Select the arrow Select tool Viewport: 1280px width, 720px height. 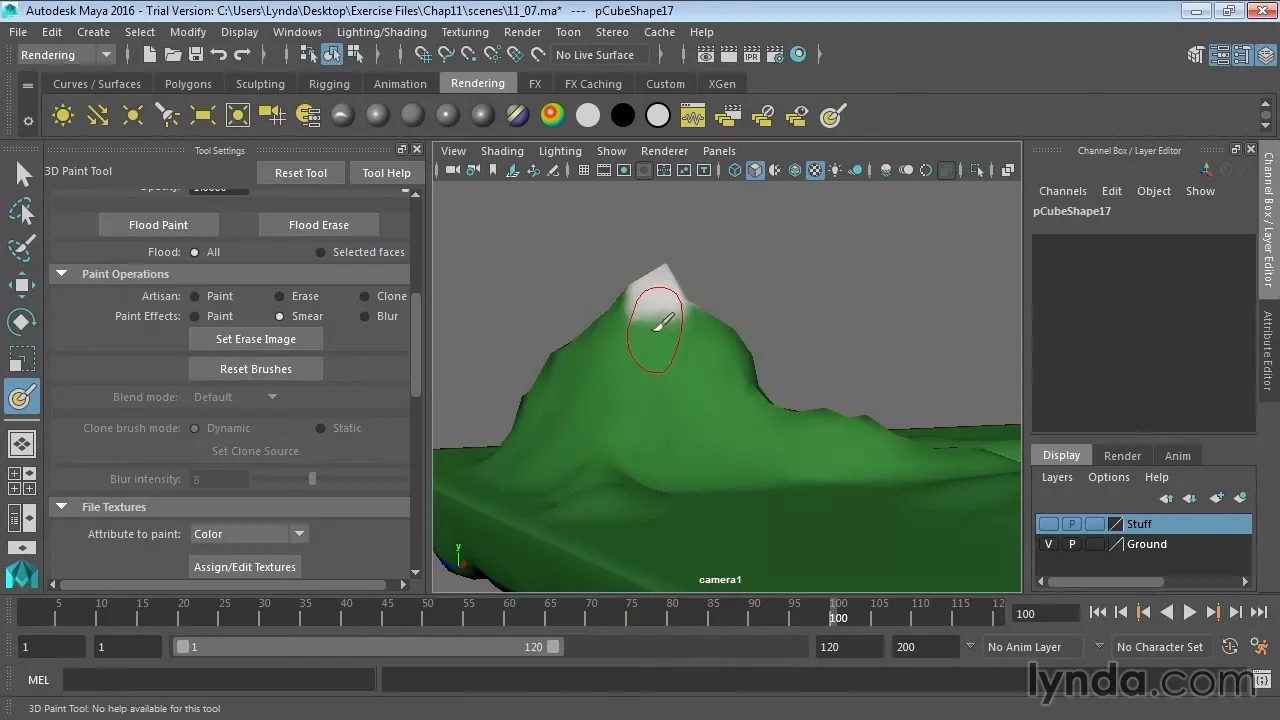click(x=23, y=175)
